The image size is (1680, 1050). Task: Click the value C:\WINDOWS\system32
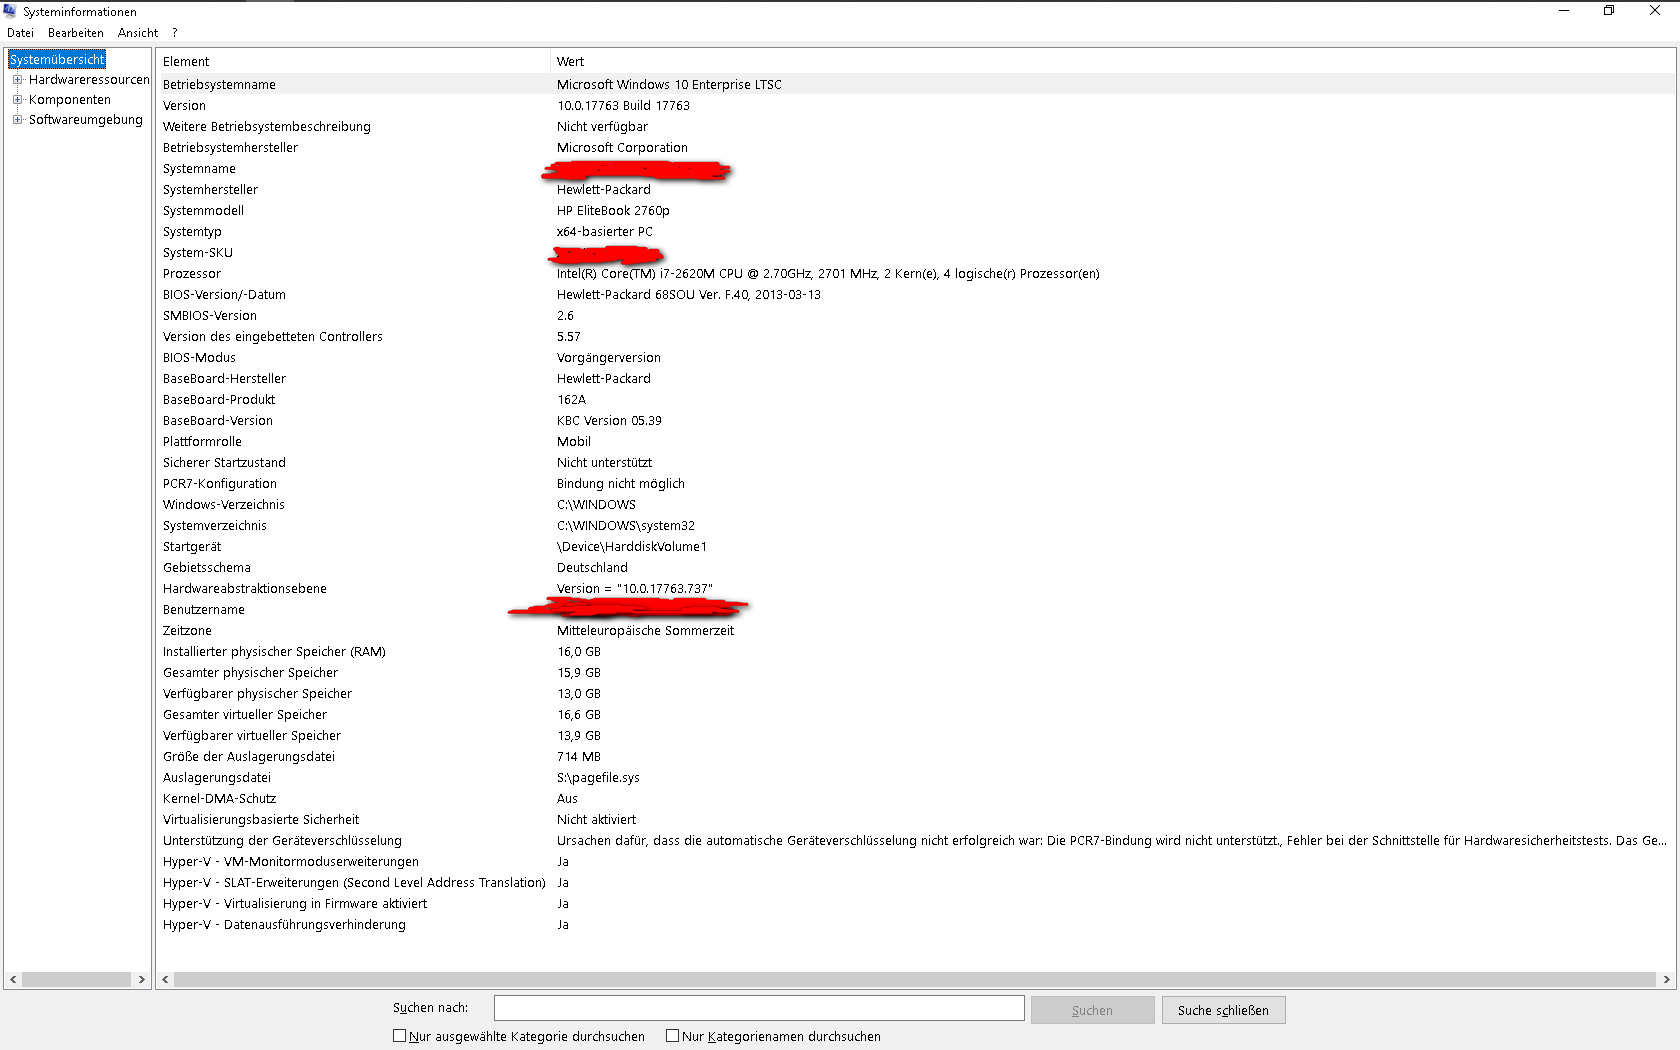(626, 526)
